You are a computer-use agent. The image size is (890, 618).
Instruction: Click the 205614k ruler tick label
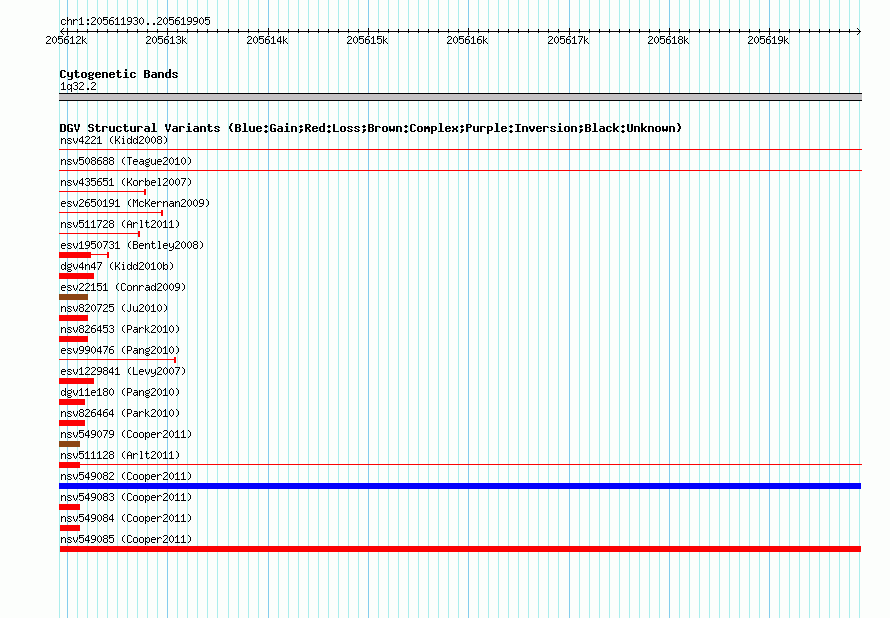point(267,40)
